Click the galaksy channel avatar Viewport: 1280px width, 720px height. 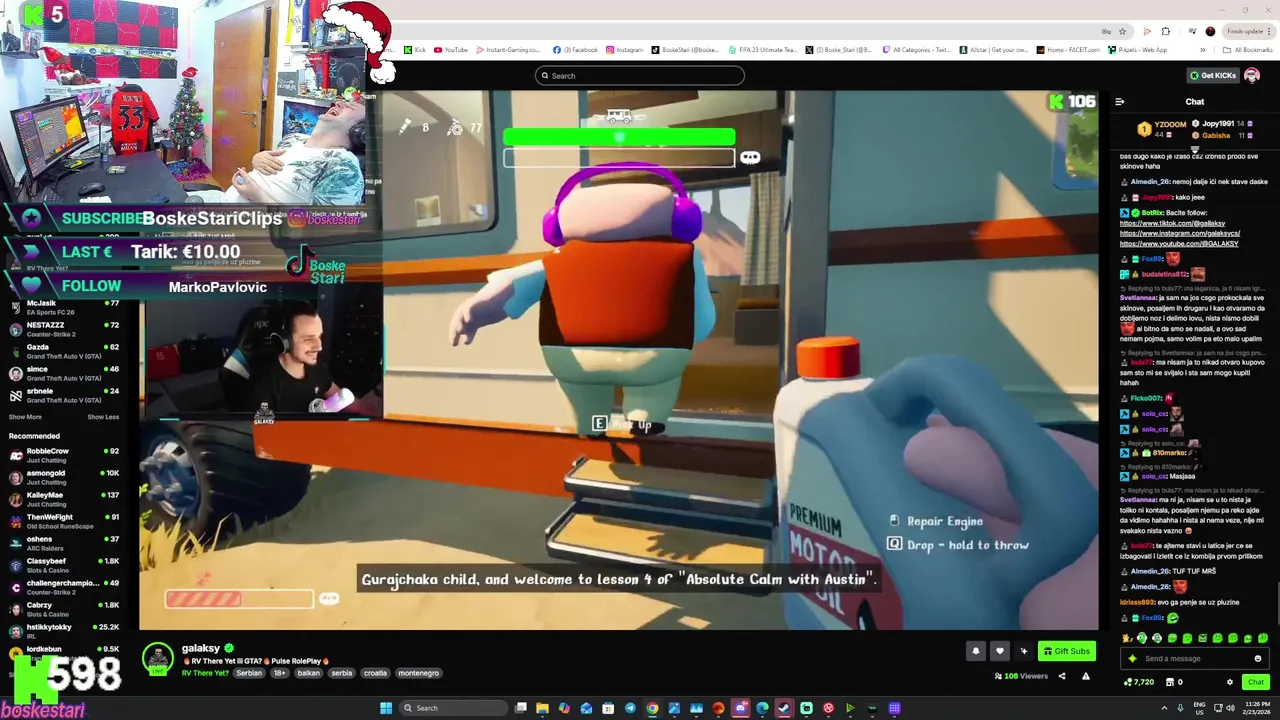(157, 659)
